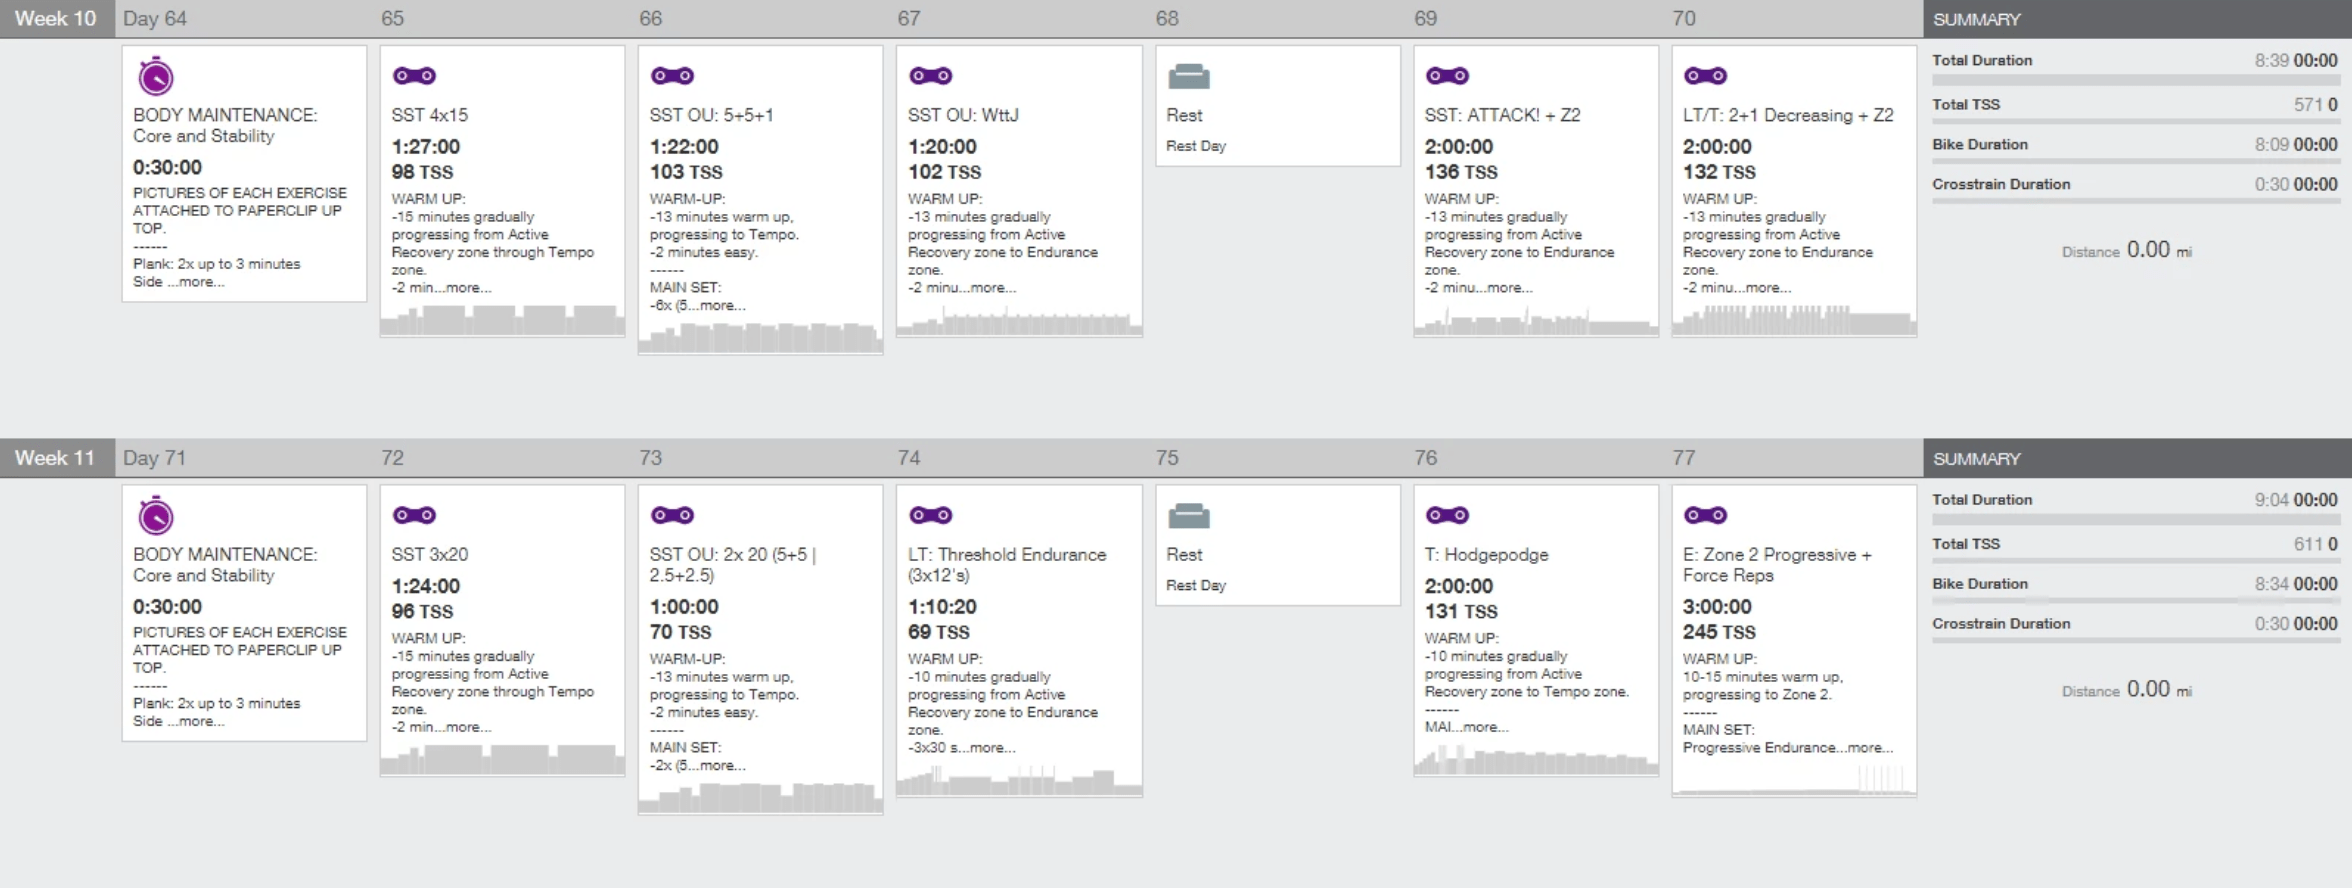2352x888 pixels.
Task: Click bike chain icon on SST OU: 5+5+1
Action: (672, 75)
